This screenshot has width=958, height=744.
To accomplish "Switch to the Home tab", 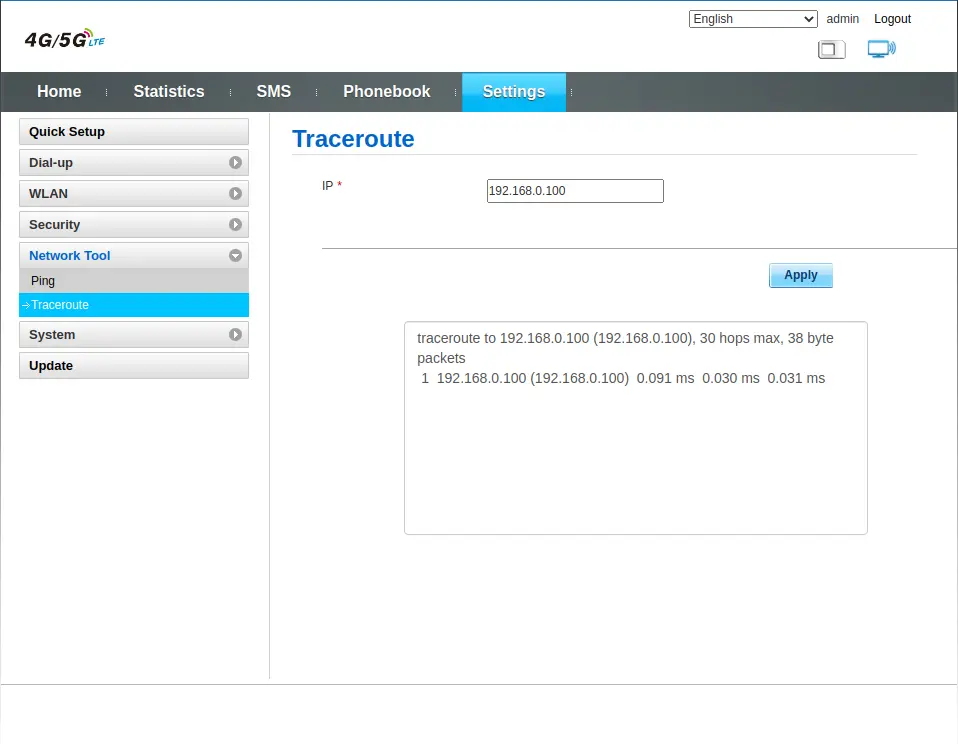I will point(59,92).
